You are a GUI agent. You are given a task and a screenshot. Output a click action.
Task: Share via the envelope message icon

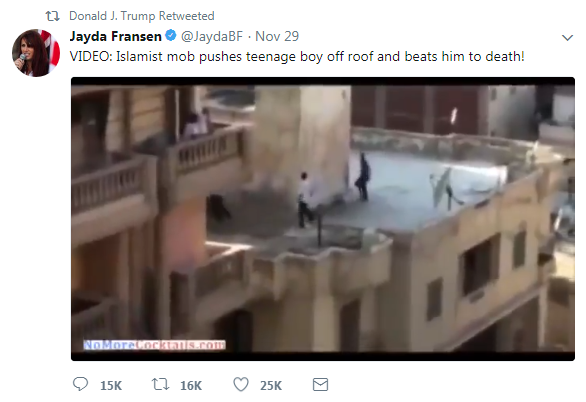tap(320, 384)
